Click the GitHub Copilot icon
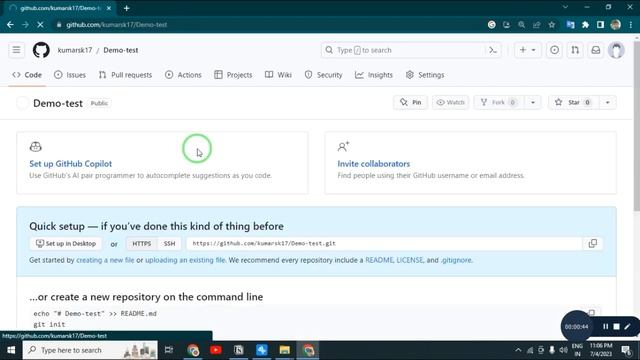This screenshot has height=360, width=640. [36, 147]
